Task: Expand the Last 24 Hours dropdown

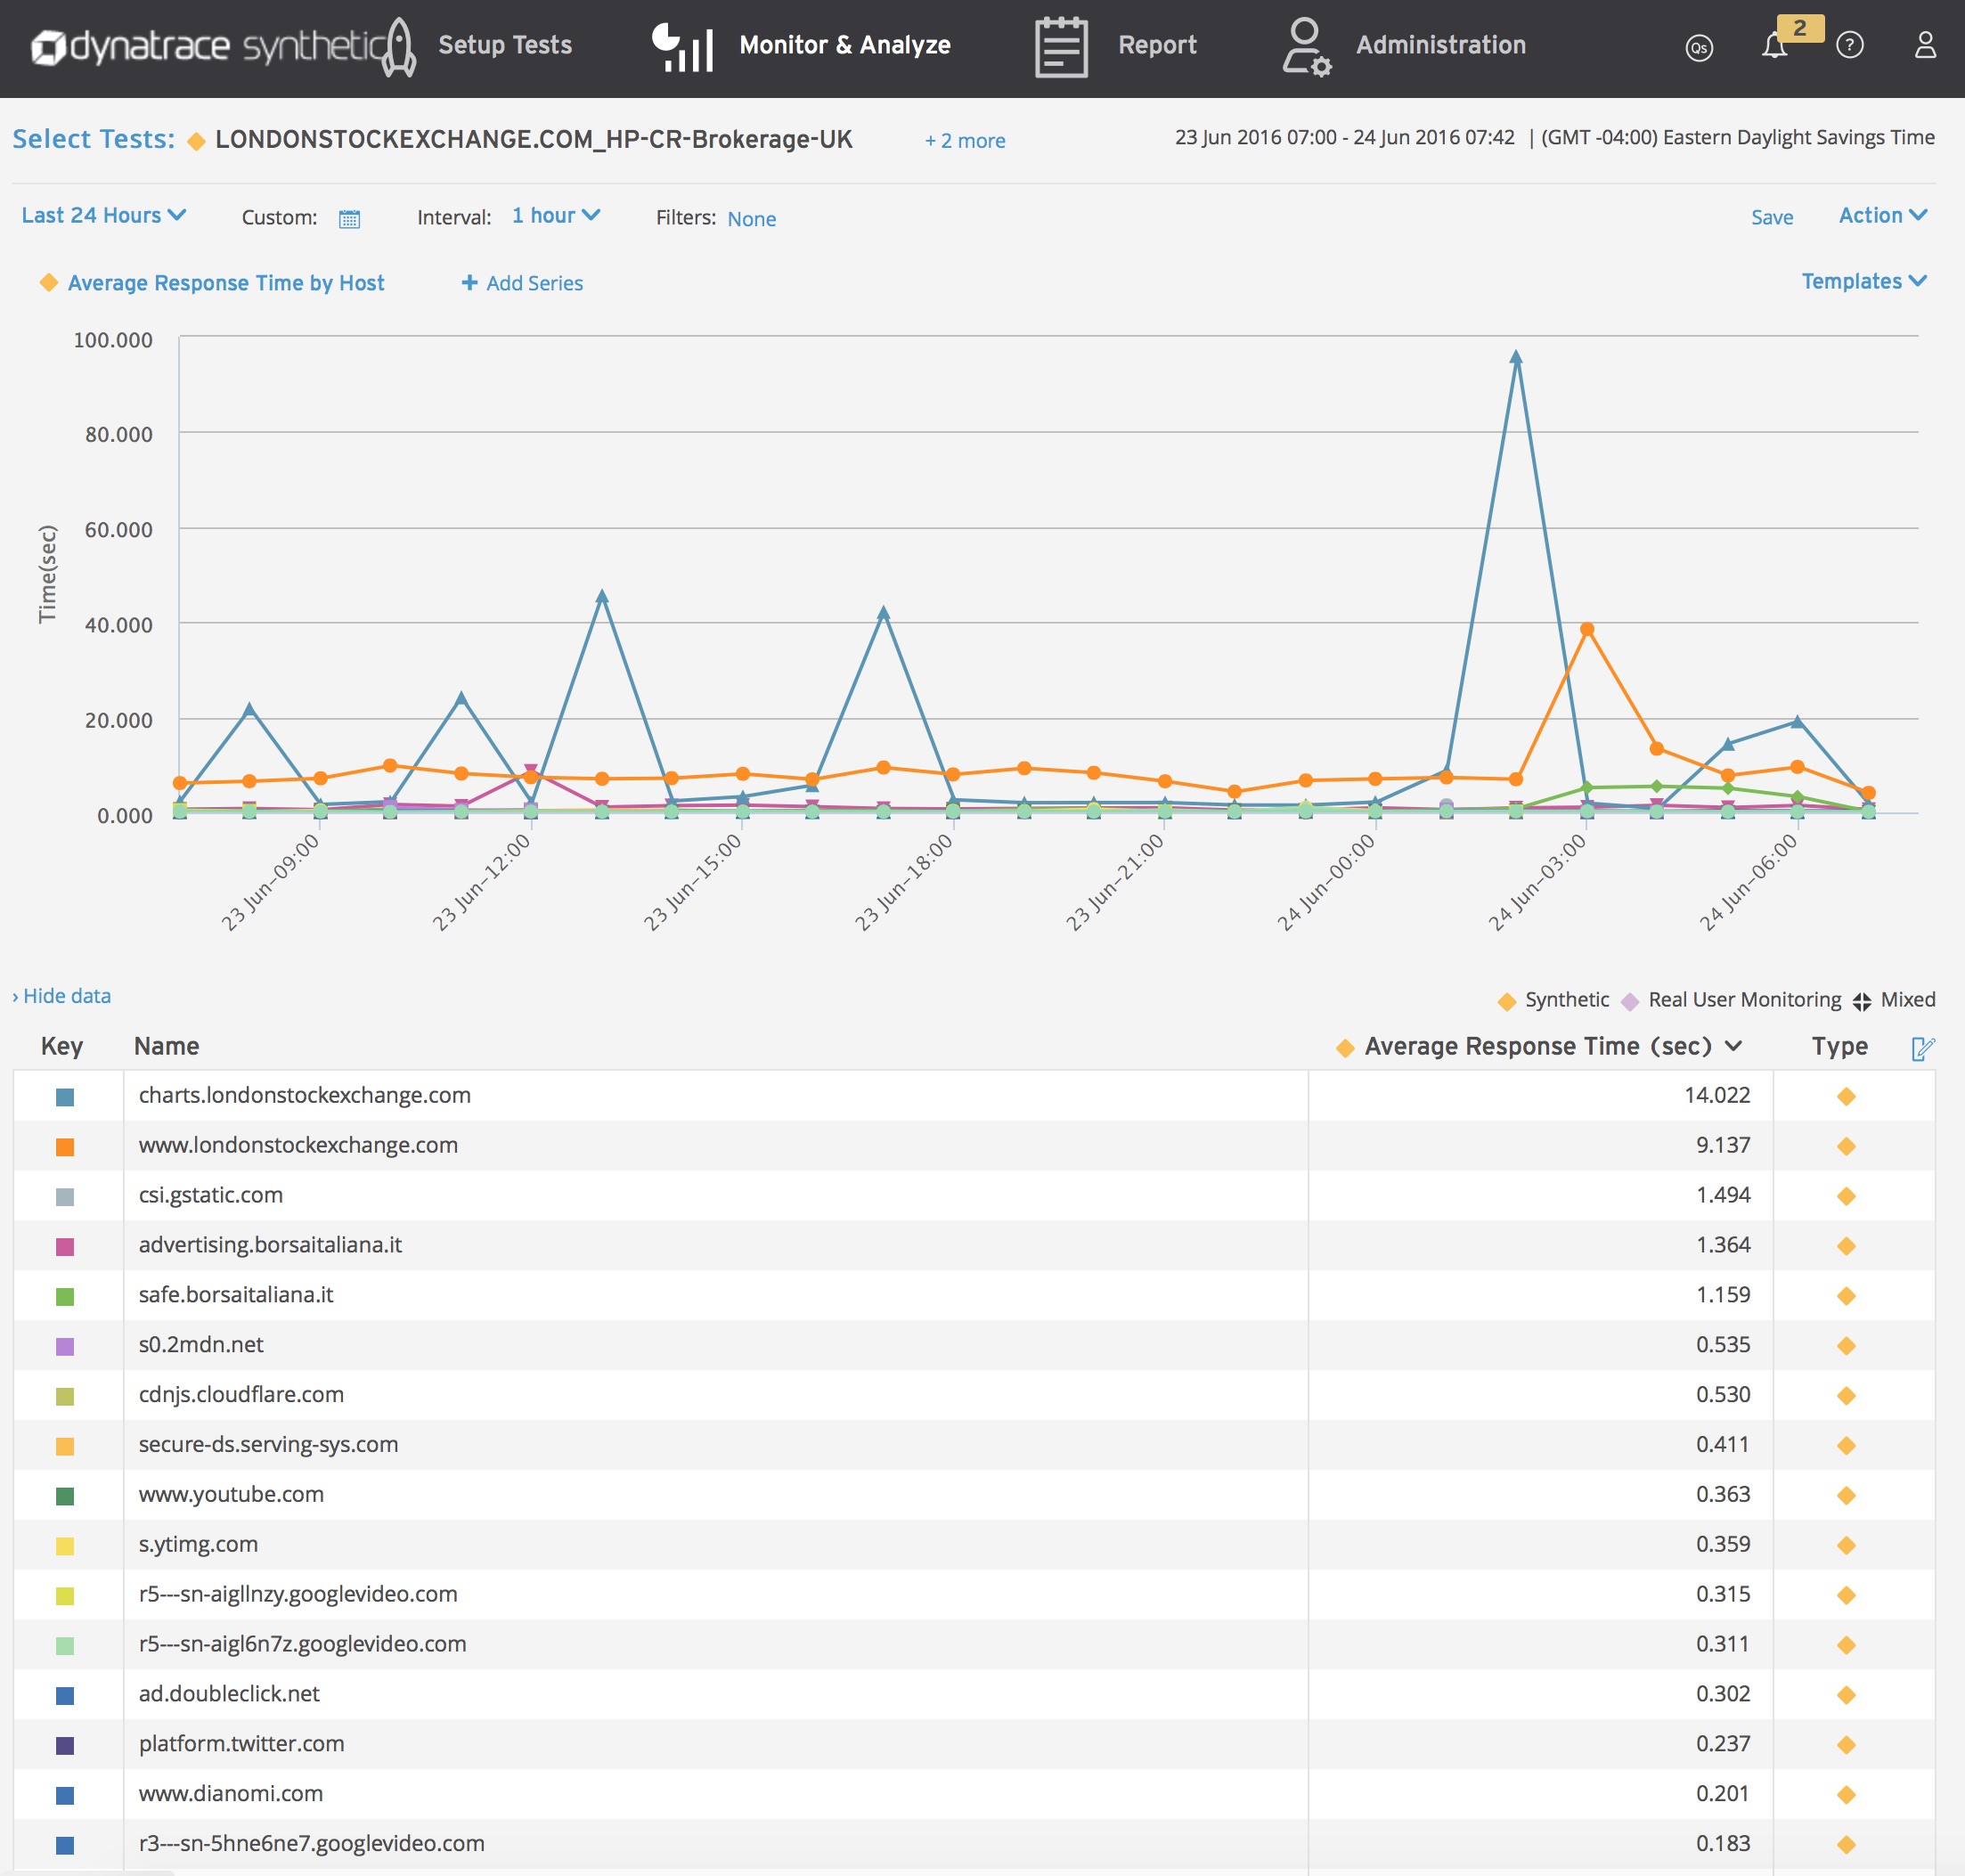Action: 104,215
